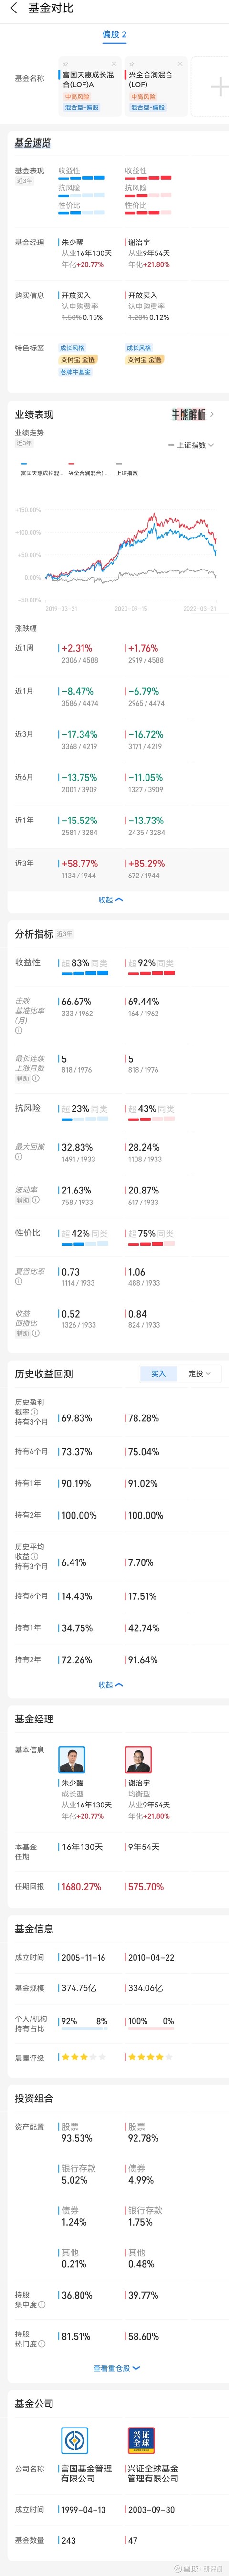
Task: Collapse the 历史收益回测 section with 收起
Action: (111, 1685)
